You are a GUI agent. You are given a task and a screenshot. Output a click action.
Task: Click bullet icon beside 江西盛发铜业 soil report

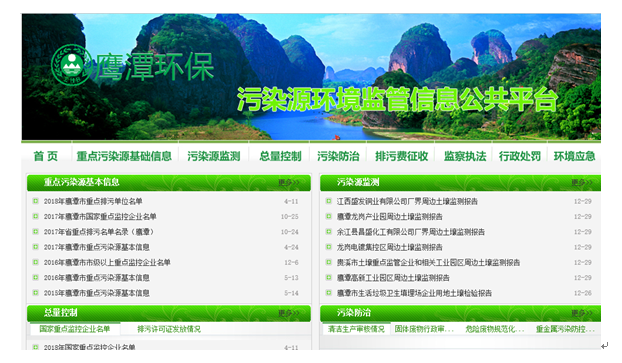(x=328, y=201)
